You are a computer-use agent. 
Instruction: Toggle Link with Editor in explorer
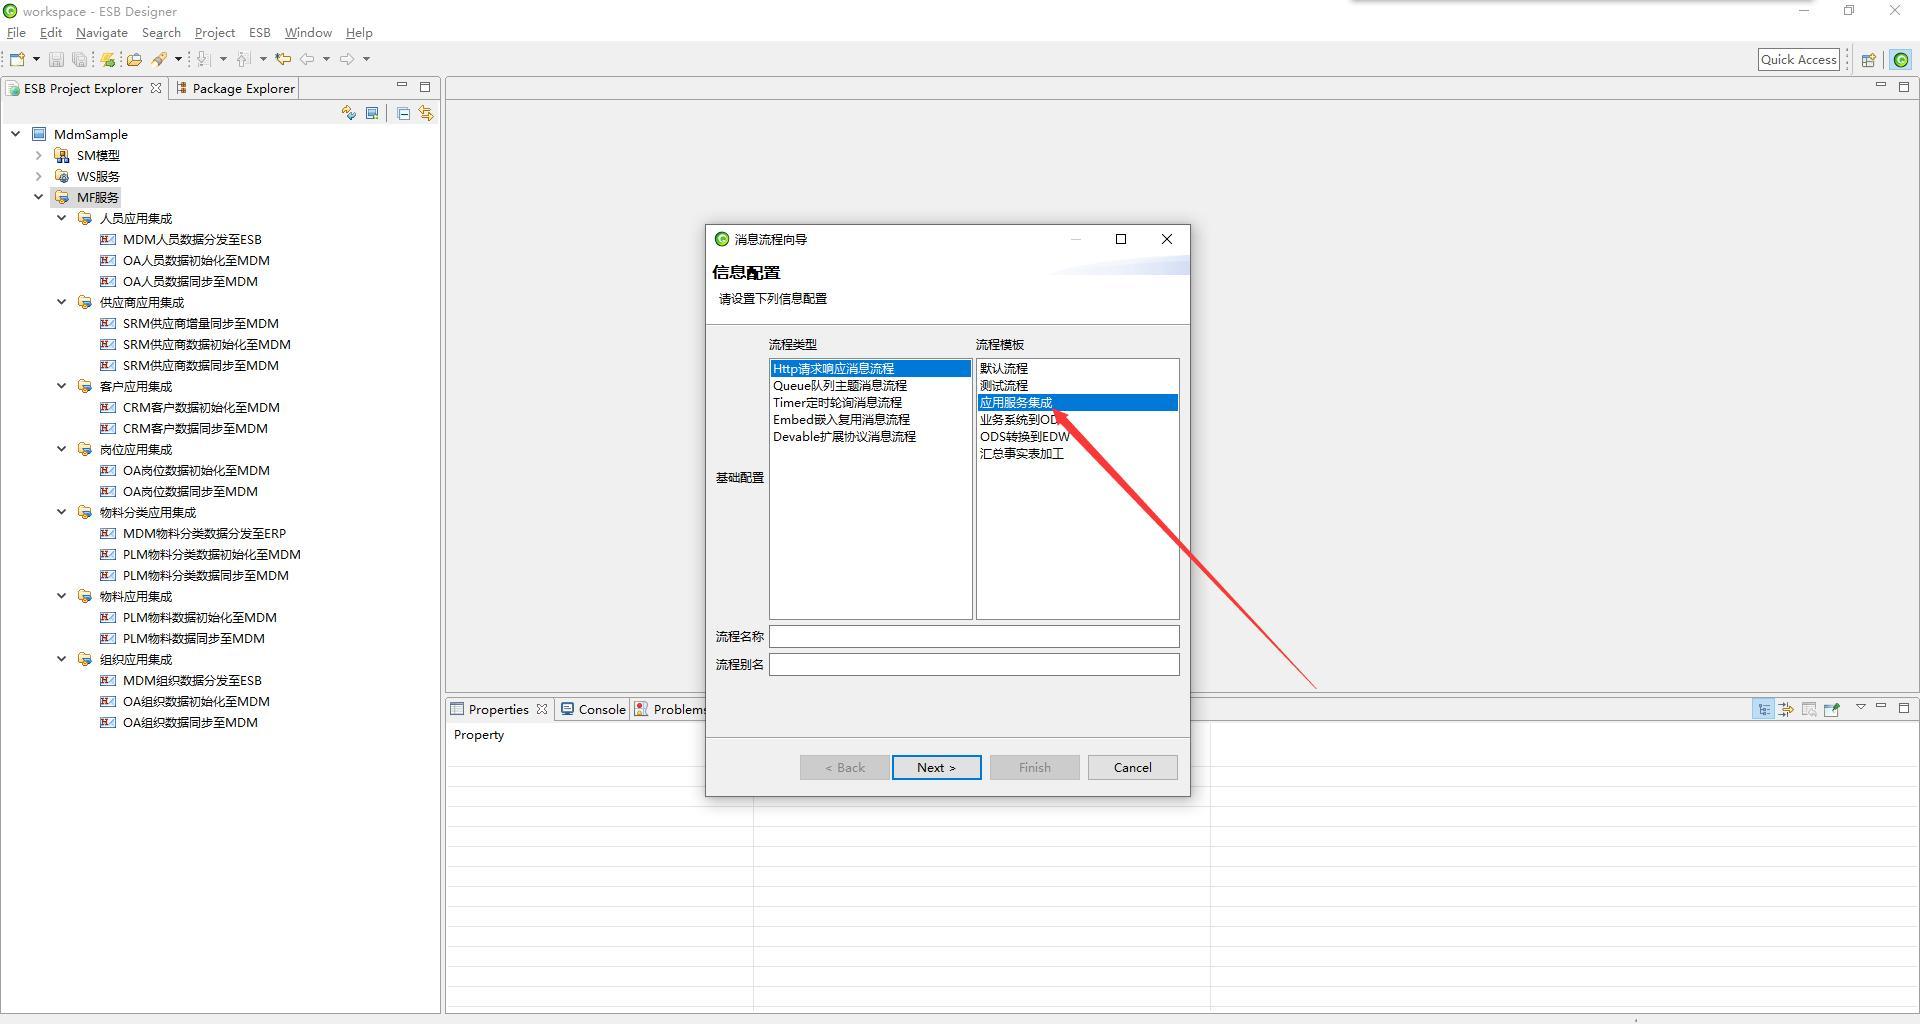(x=426, y=113)
